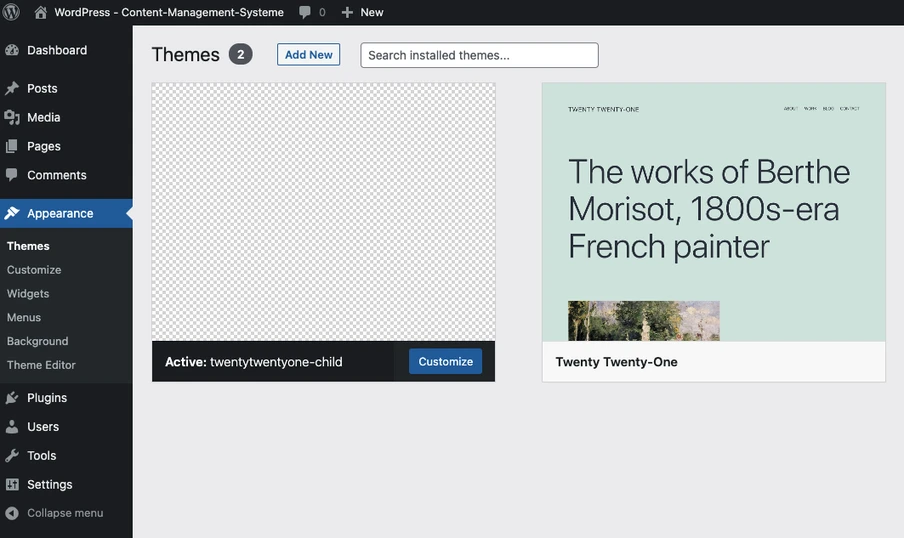
Task: Click the Plugins plug icon
Action: point(12,397)
